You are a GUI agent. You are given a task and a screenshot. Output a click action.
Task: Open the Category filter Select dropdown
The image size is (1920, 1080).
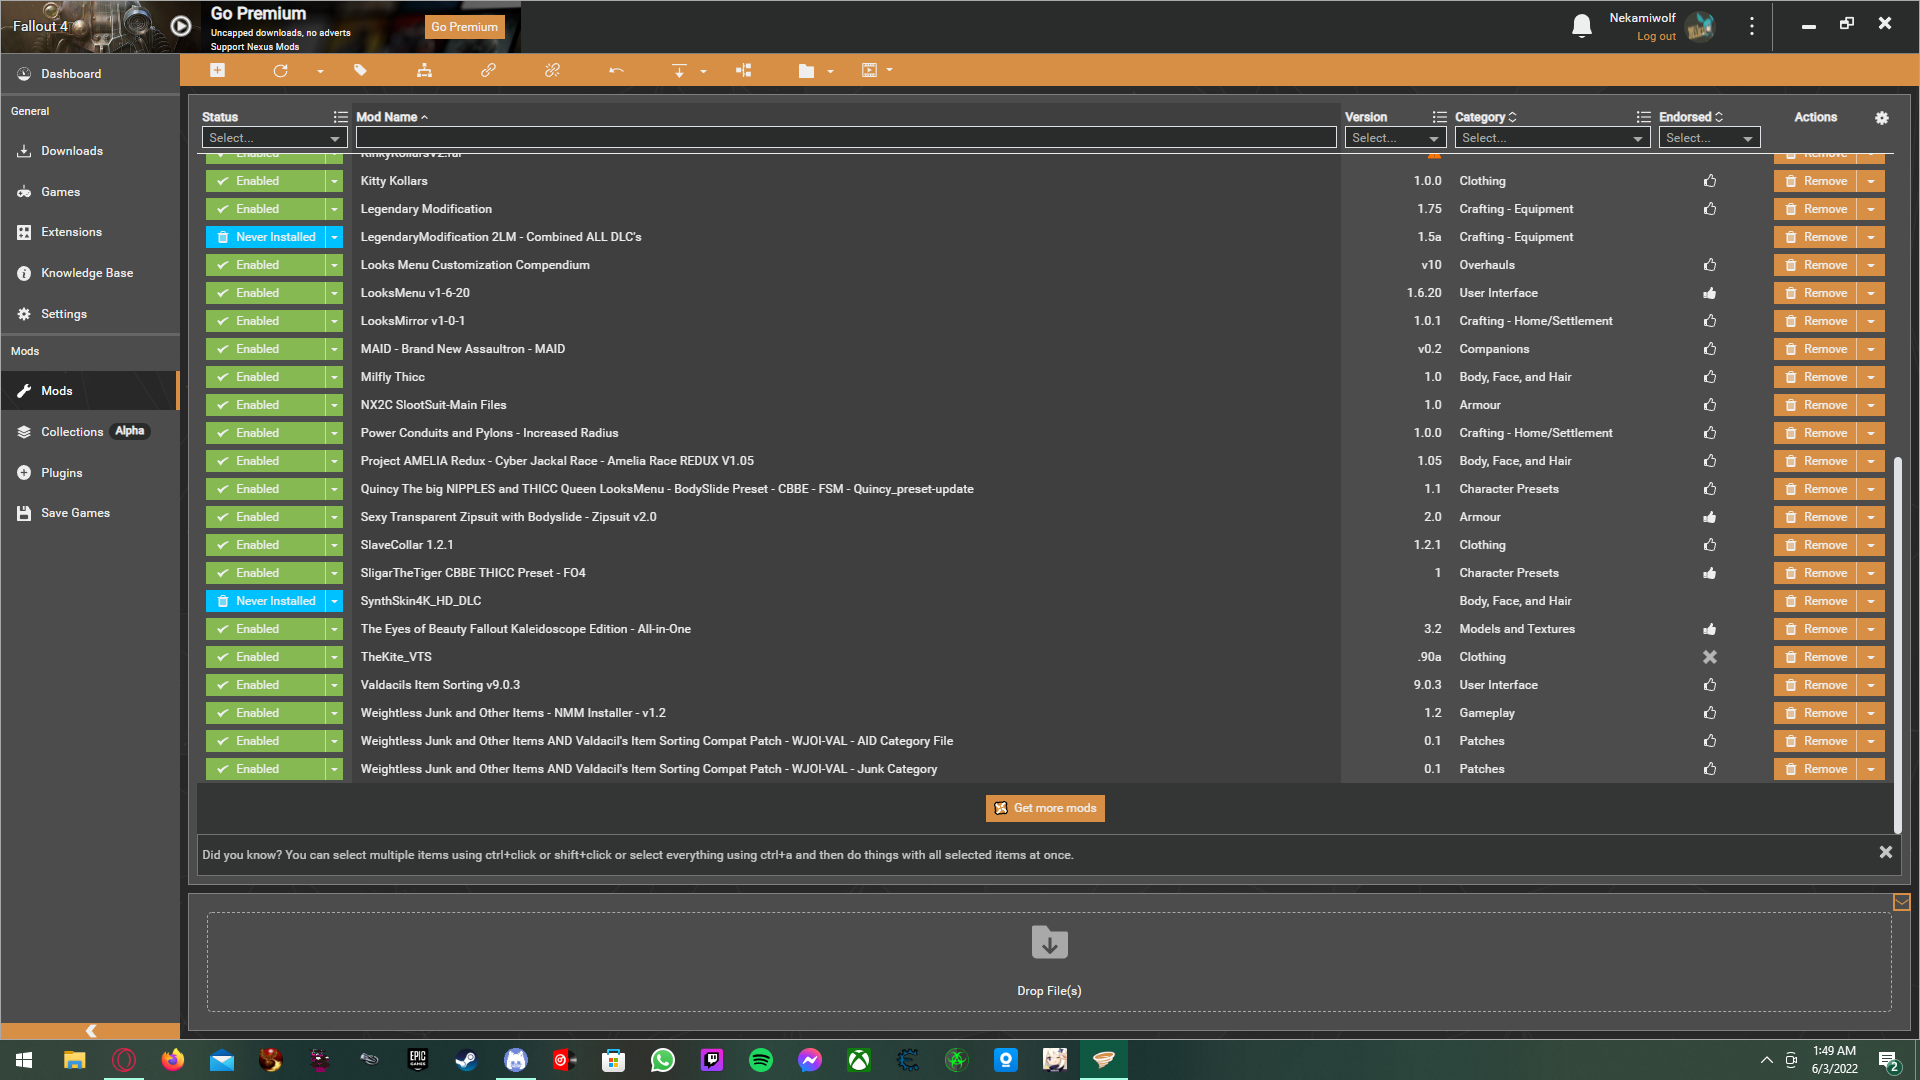(1552, 138)
